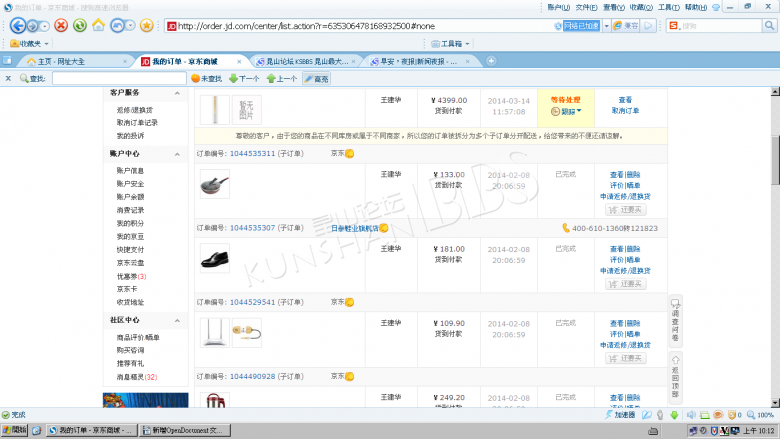
Task: Open 我的积分 in sidebar
Action: point(130,223)
